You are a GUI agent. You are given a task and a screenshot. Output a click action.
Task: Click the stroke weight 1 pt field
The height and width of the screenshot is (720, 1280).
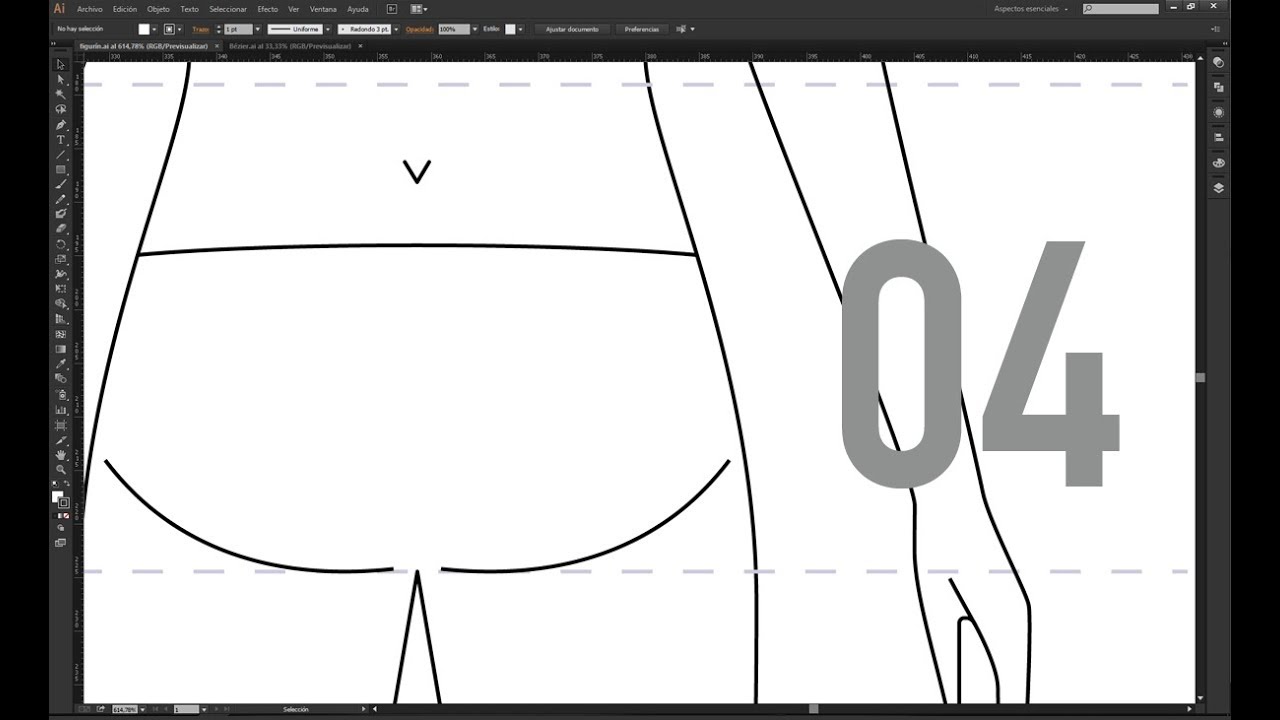point(238,29)
